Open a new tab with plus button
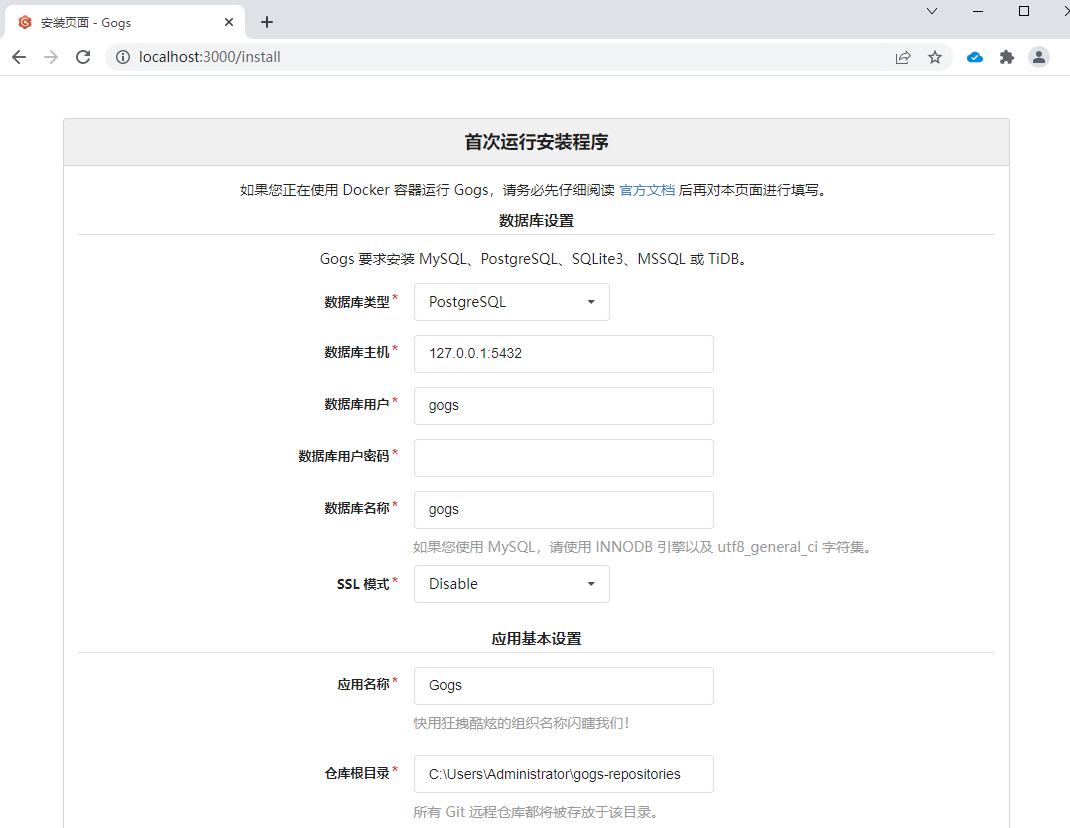 [x=267, y=23]
